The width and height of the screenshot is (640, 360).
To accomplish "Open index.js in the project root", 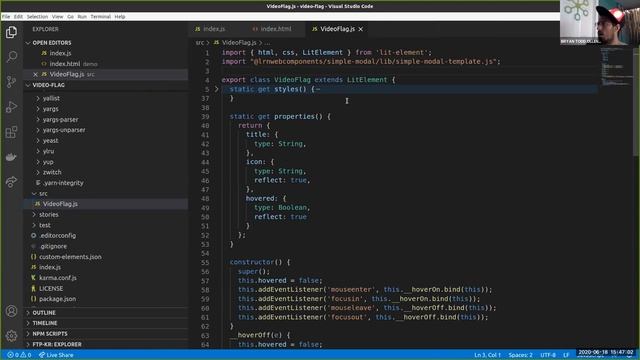I will [50, 267].
